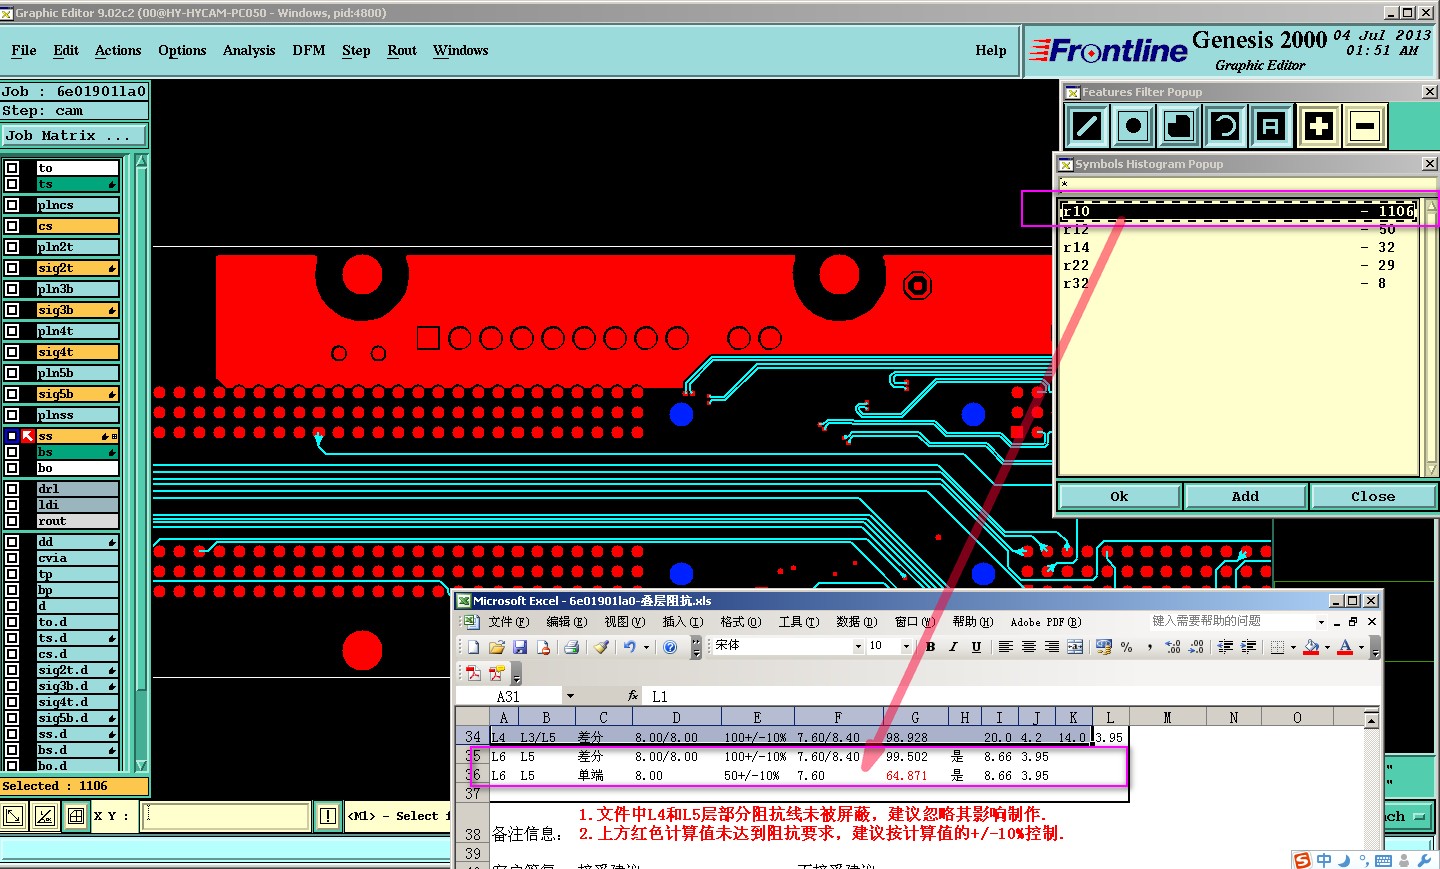The width and height of the screenshot is (1440, 869).
Task: Toggle display checkbox for layer plnss
Action: [12, 415]
